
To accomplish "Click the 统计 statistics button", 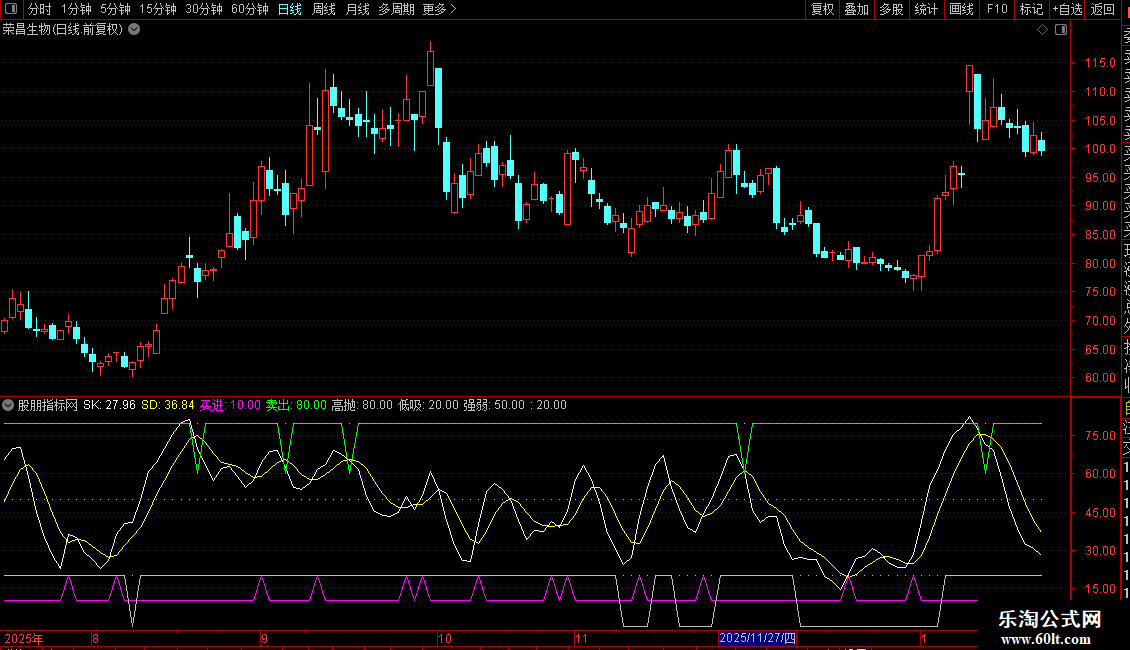I will [926, 9].
